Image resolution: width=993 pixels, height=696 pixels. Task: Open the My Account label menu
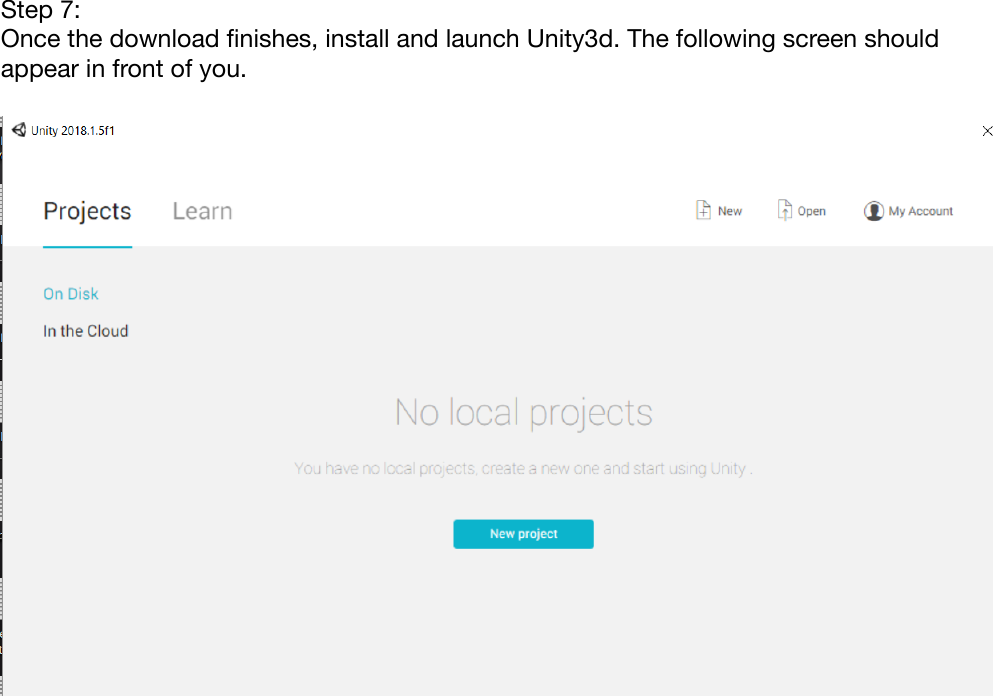[920, 212]
